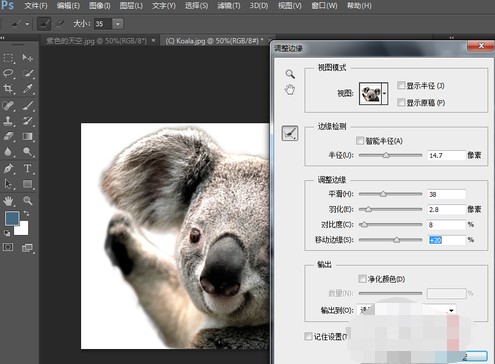This screenshot has width=495, height=364.
Task: Click Zoom tool in Refine Edge dialog
Action: (x=290, y=74)
